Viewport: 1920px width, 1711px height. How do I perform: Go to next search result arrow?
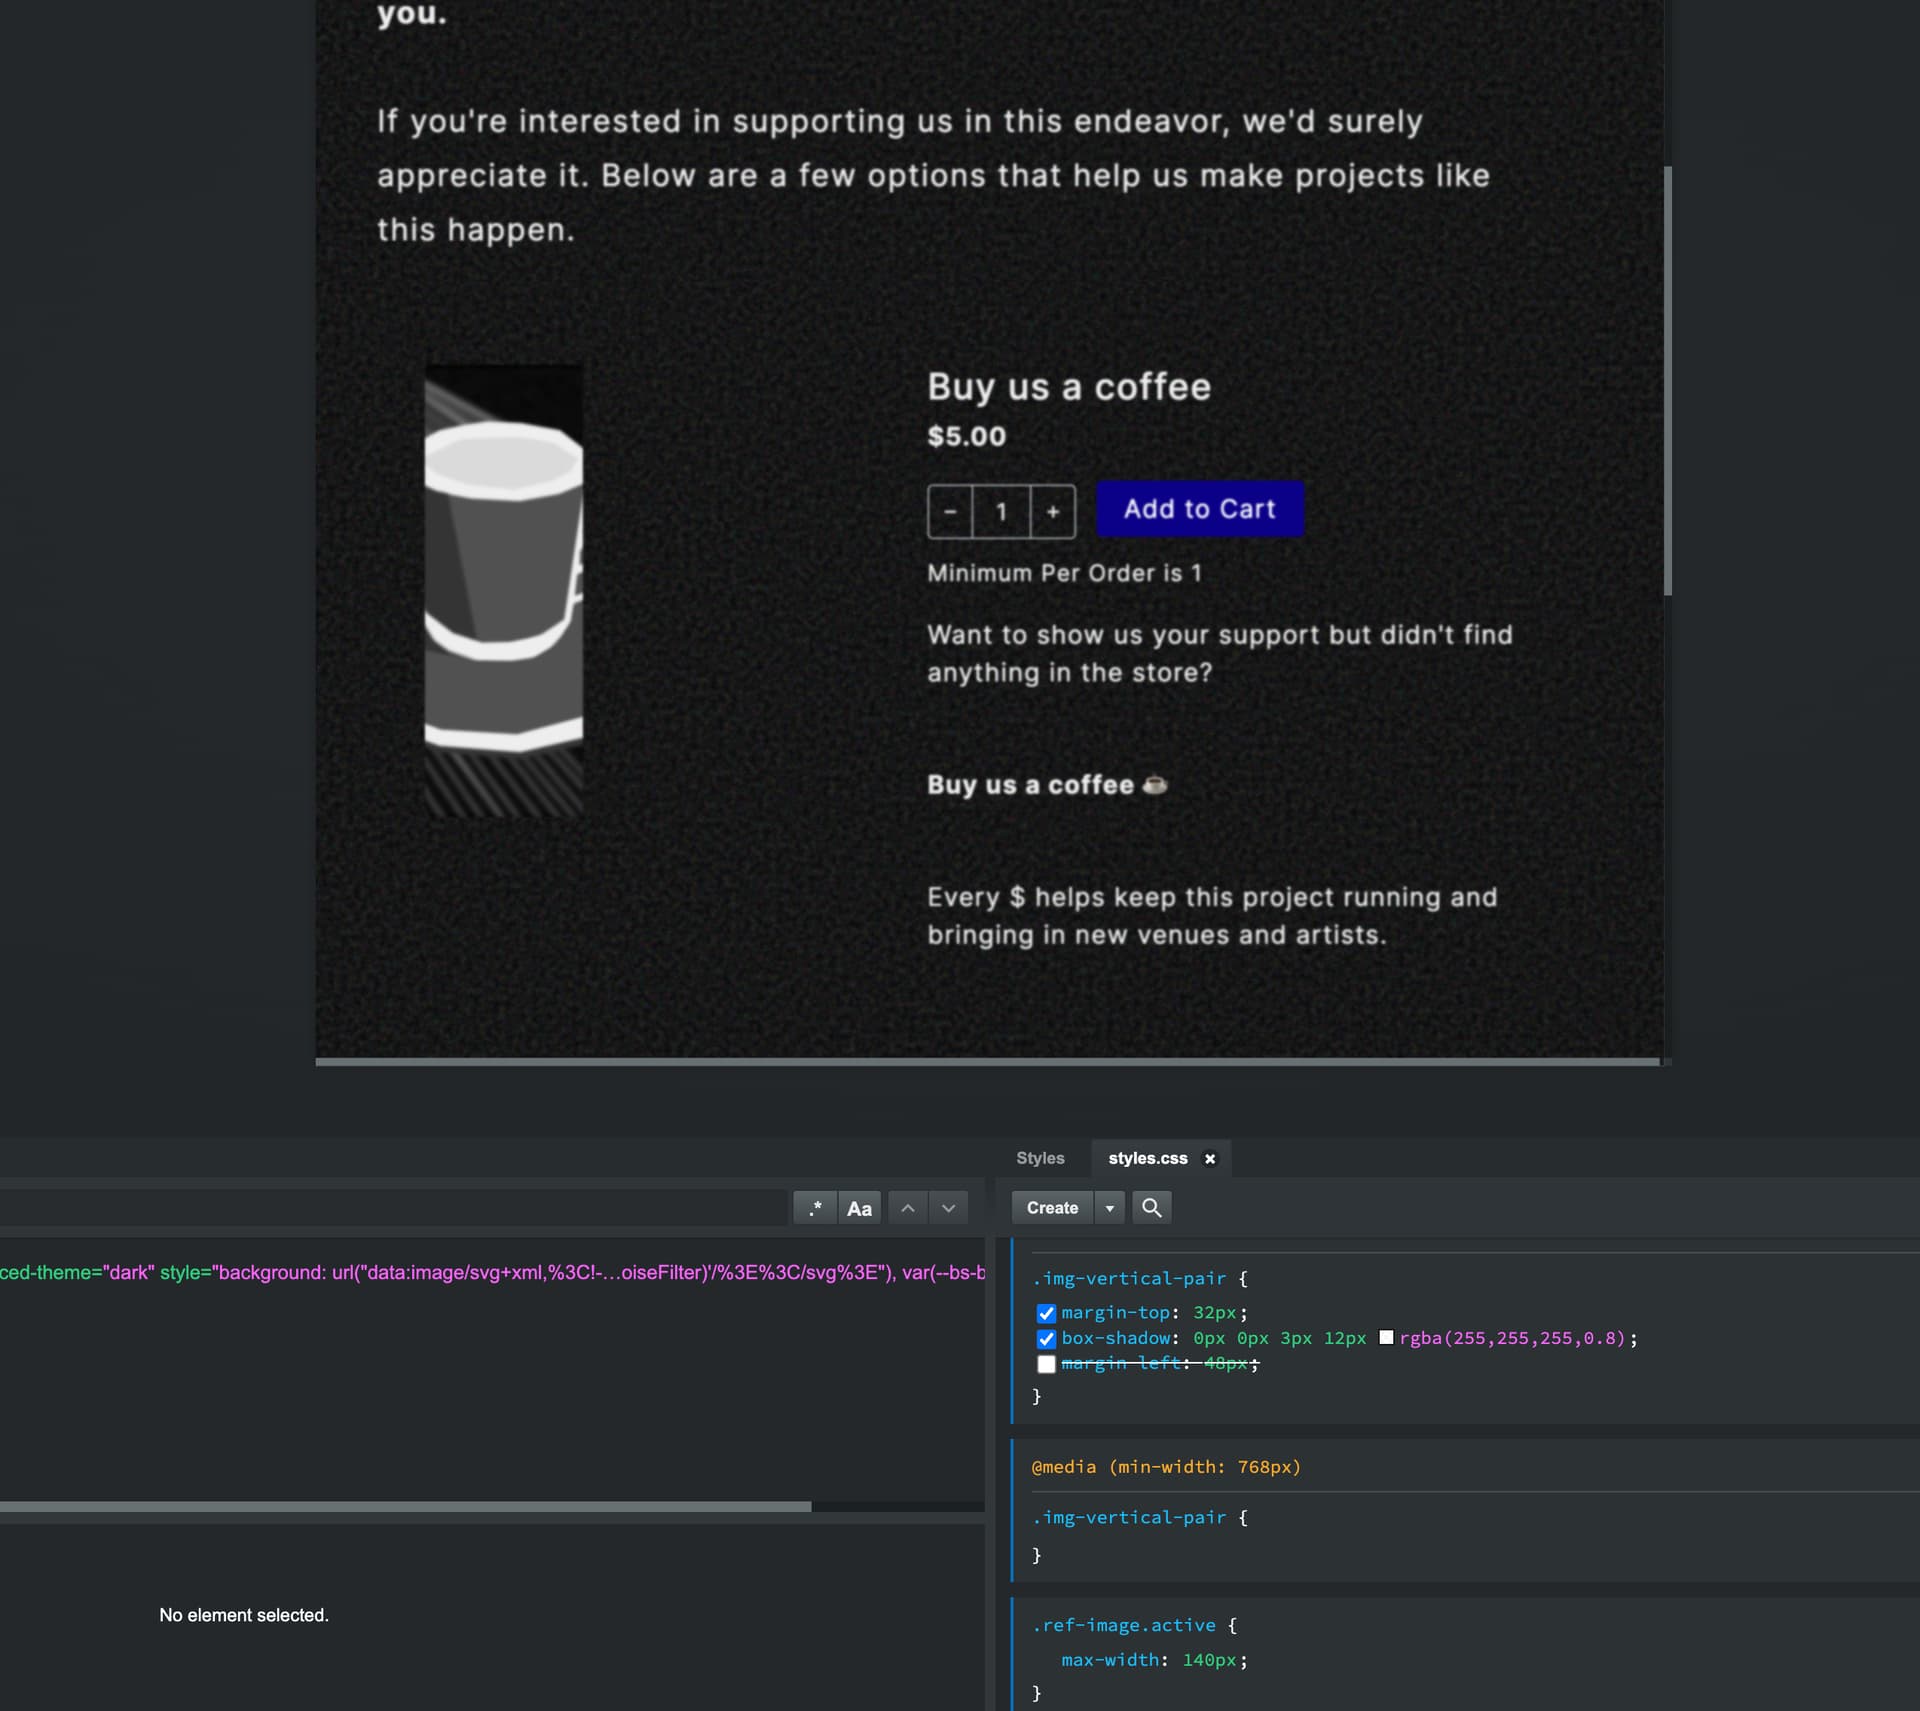[x=948, y=1208]
